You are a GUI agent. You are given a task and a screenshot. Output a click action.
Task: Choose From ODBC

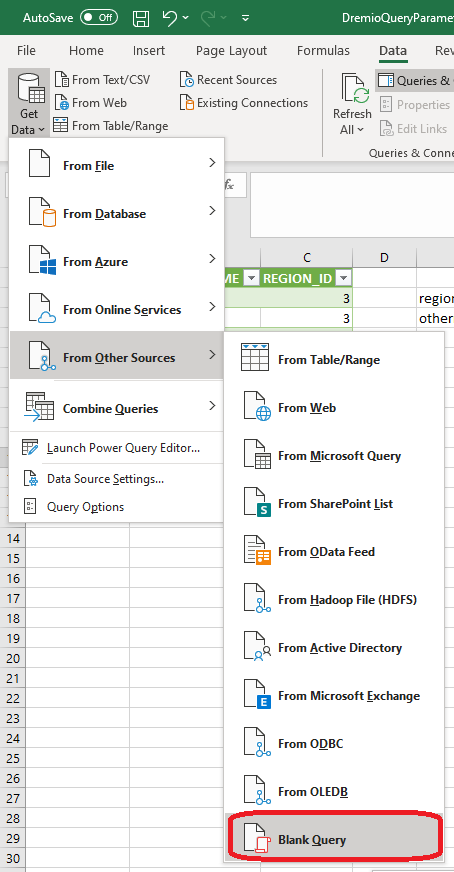(334, 743)
